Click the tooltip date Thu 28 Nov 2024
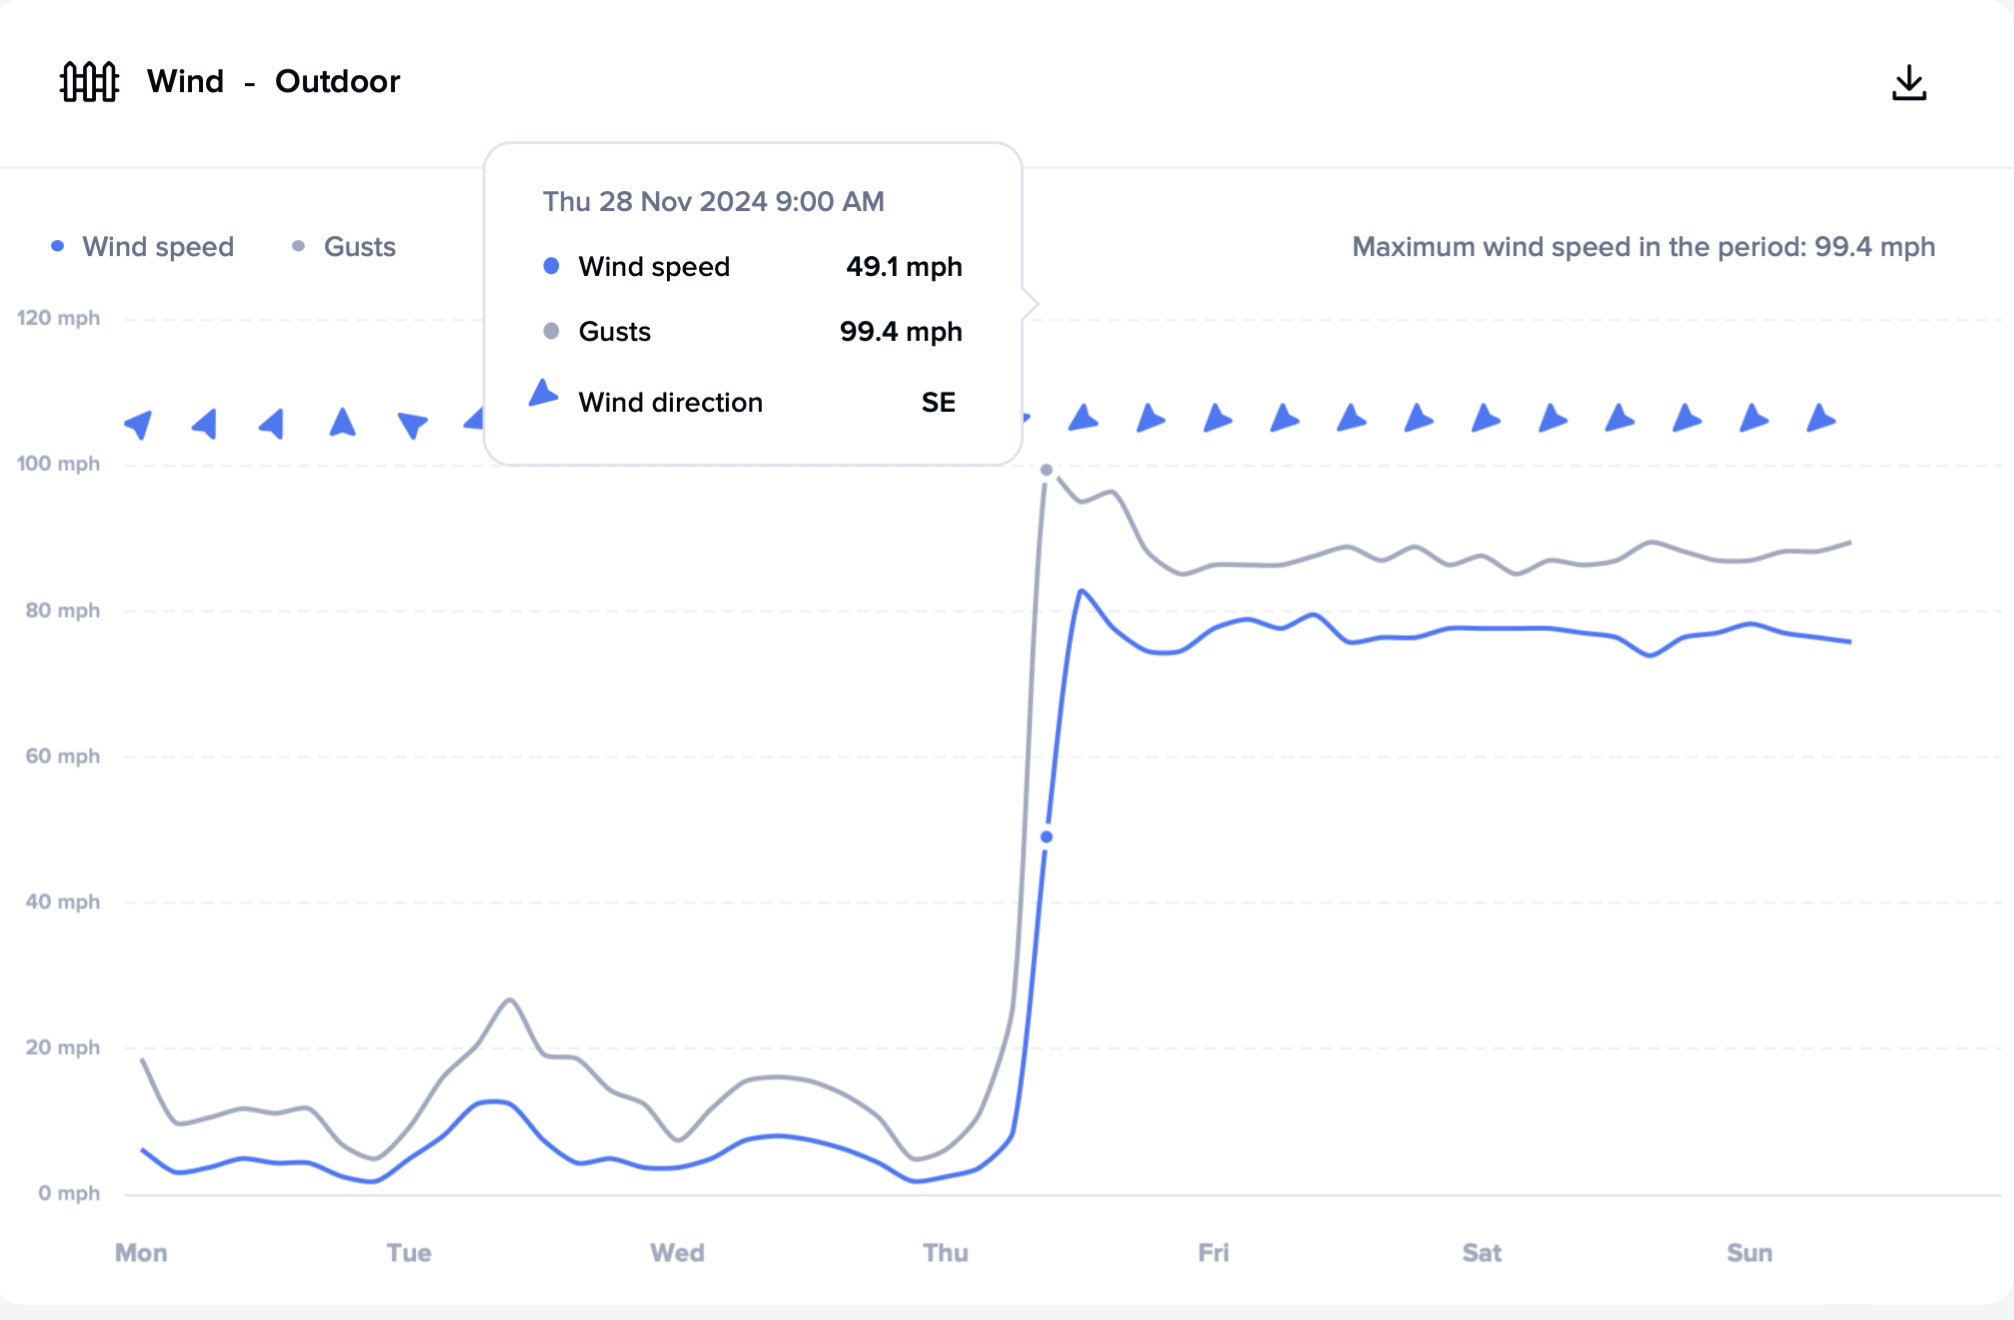Screen dimensions: 2014x1320 coord(713,202)
